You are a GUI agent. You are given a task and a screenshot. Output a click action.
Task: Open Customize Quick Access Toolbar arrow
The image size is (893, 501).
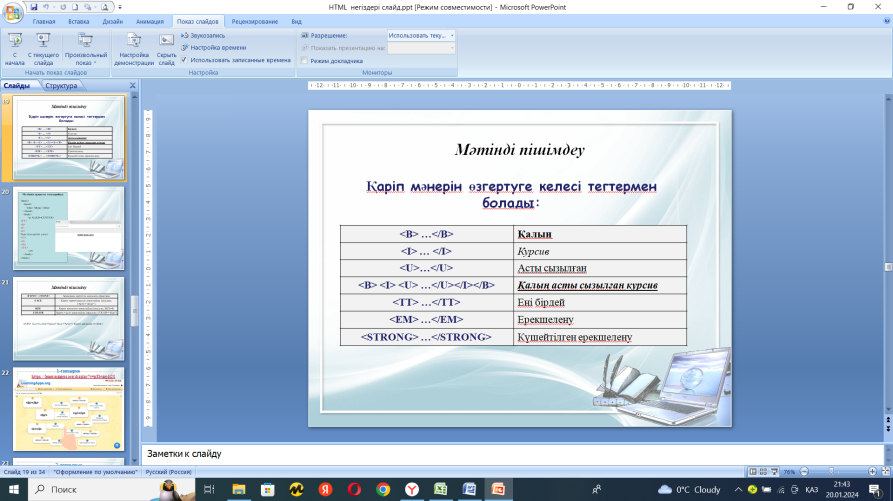point(120,7)
